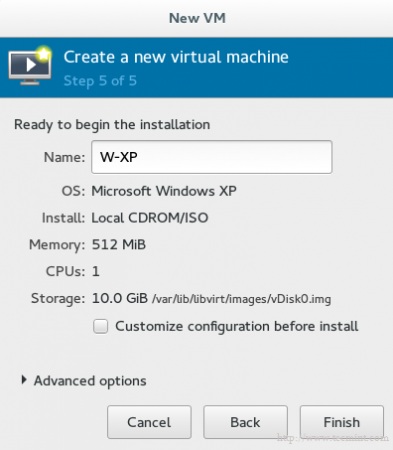This screenshot has height=450, width=393.
Task: Click the 'Microsoft Windows XP' OS value
Action: pos(164,191)
